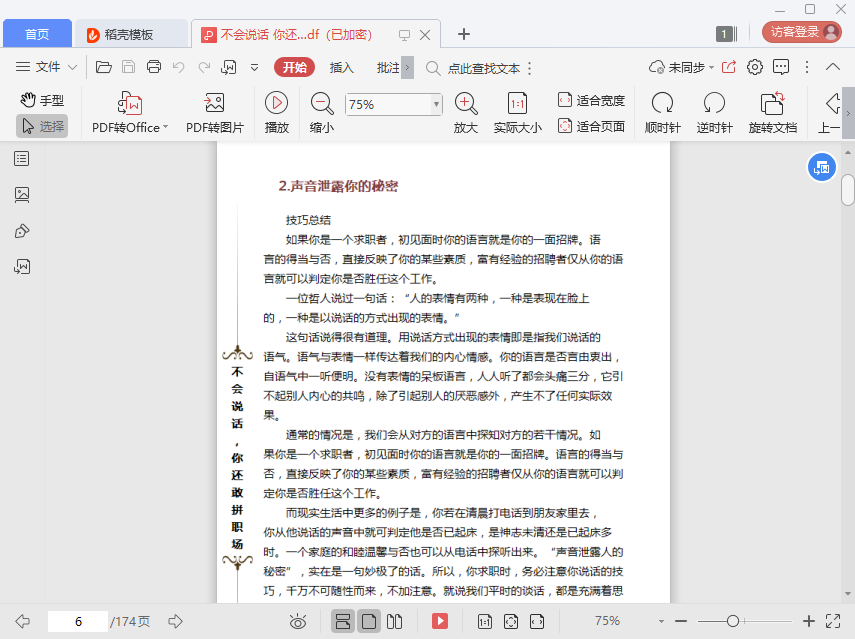Switch to 手型 hand tool
Screen dimensions: 855x639
pyautogui.click(x=42, y=100)
